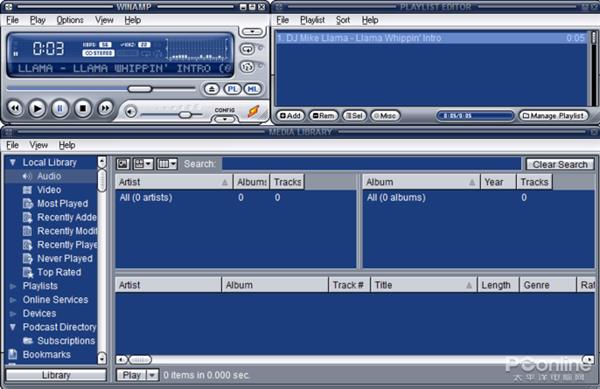Open the dropdown arrow beside Play button
The width and height of the screenshot is (600, 389).
(152, 375)
